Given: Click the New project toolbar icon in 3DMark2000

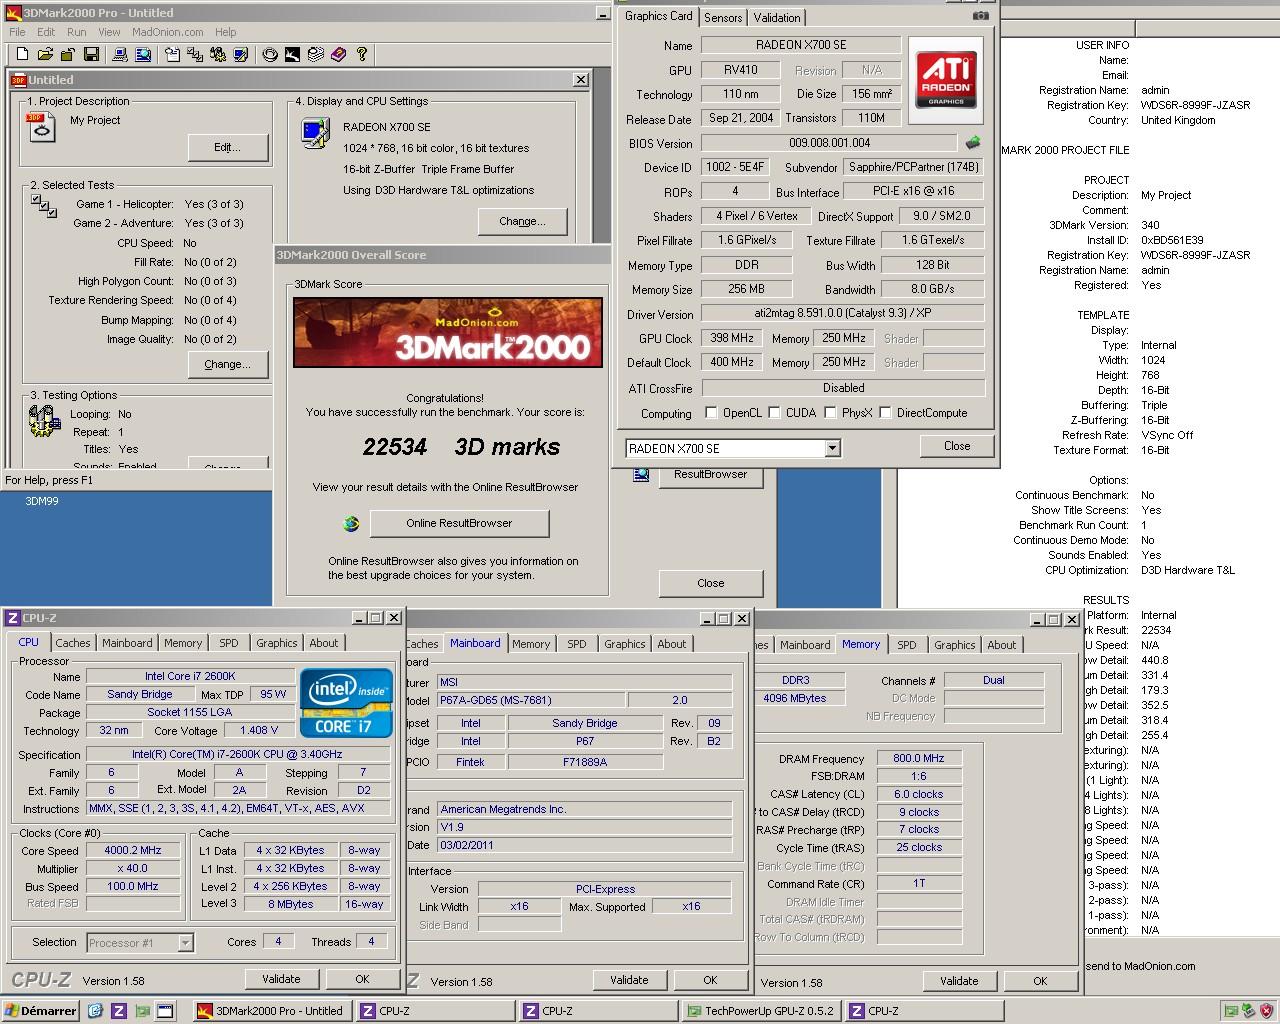Looking at the screenshot, I should [21, 54].
